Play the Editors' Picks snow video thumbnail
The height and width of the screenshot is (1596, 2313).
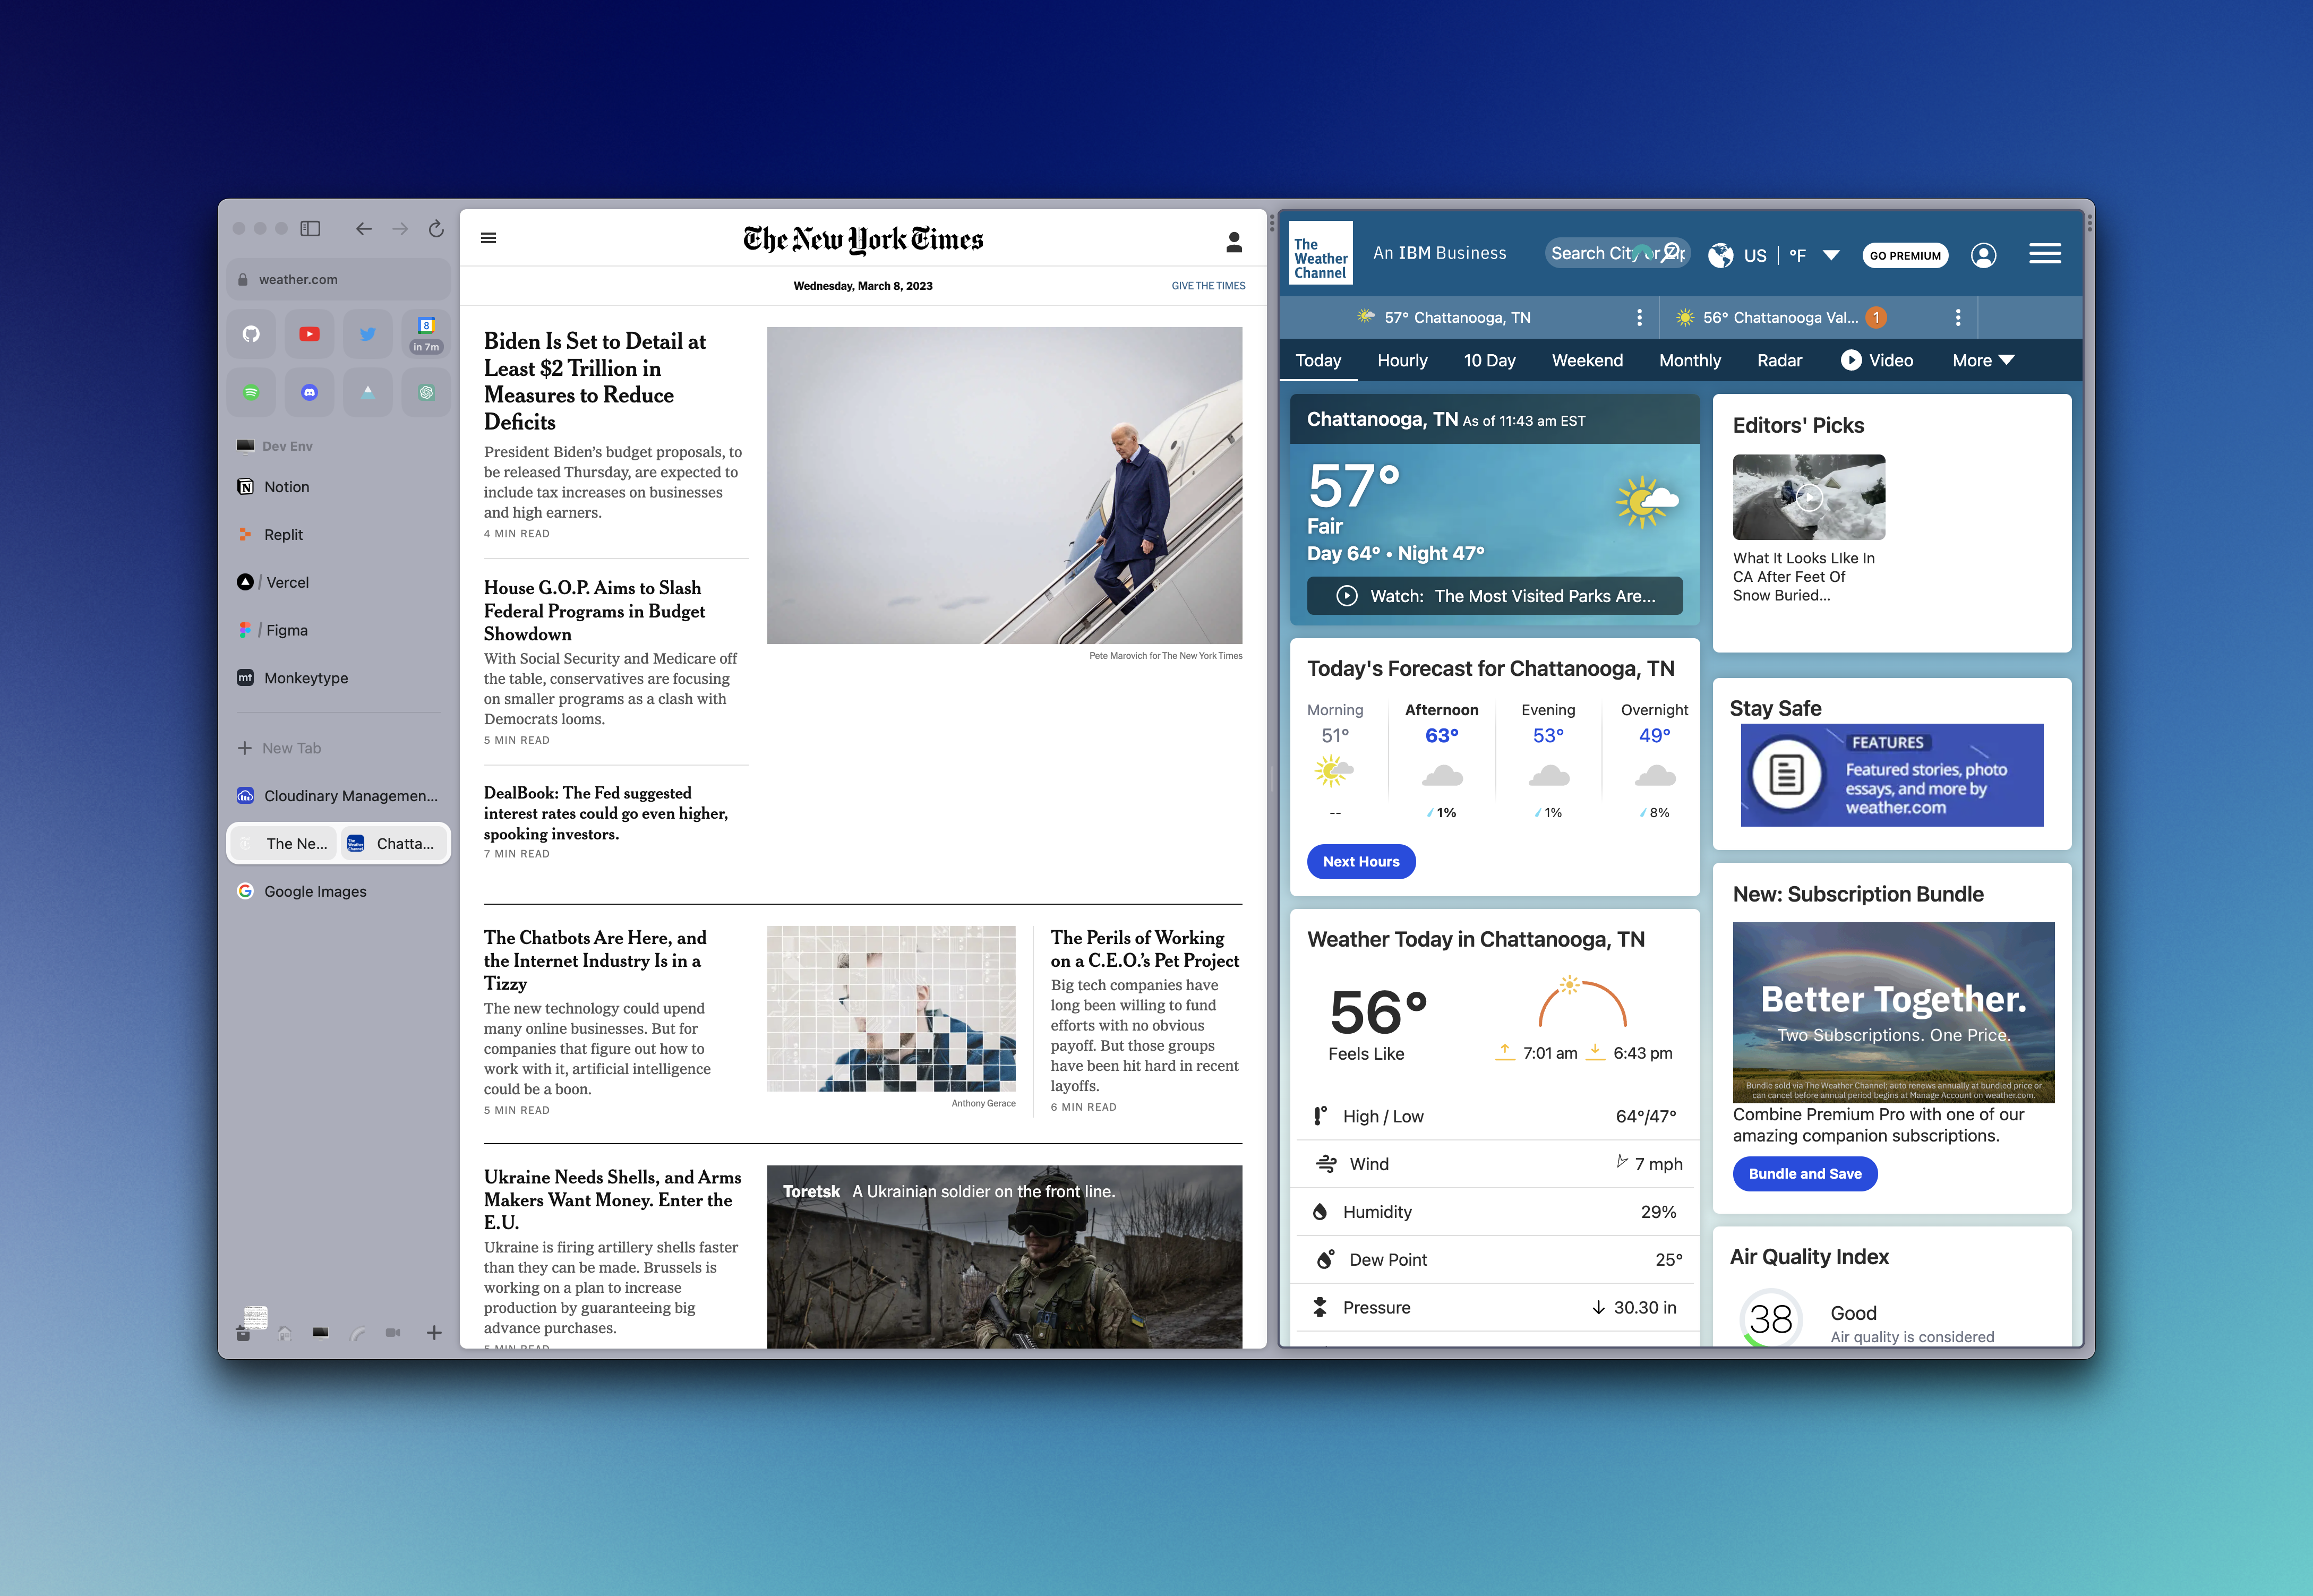point(1809,497)
